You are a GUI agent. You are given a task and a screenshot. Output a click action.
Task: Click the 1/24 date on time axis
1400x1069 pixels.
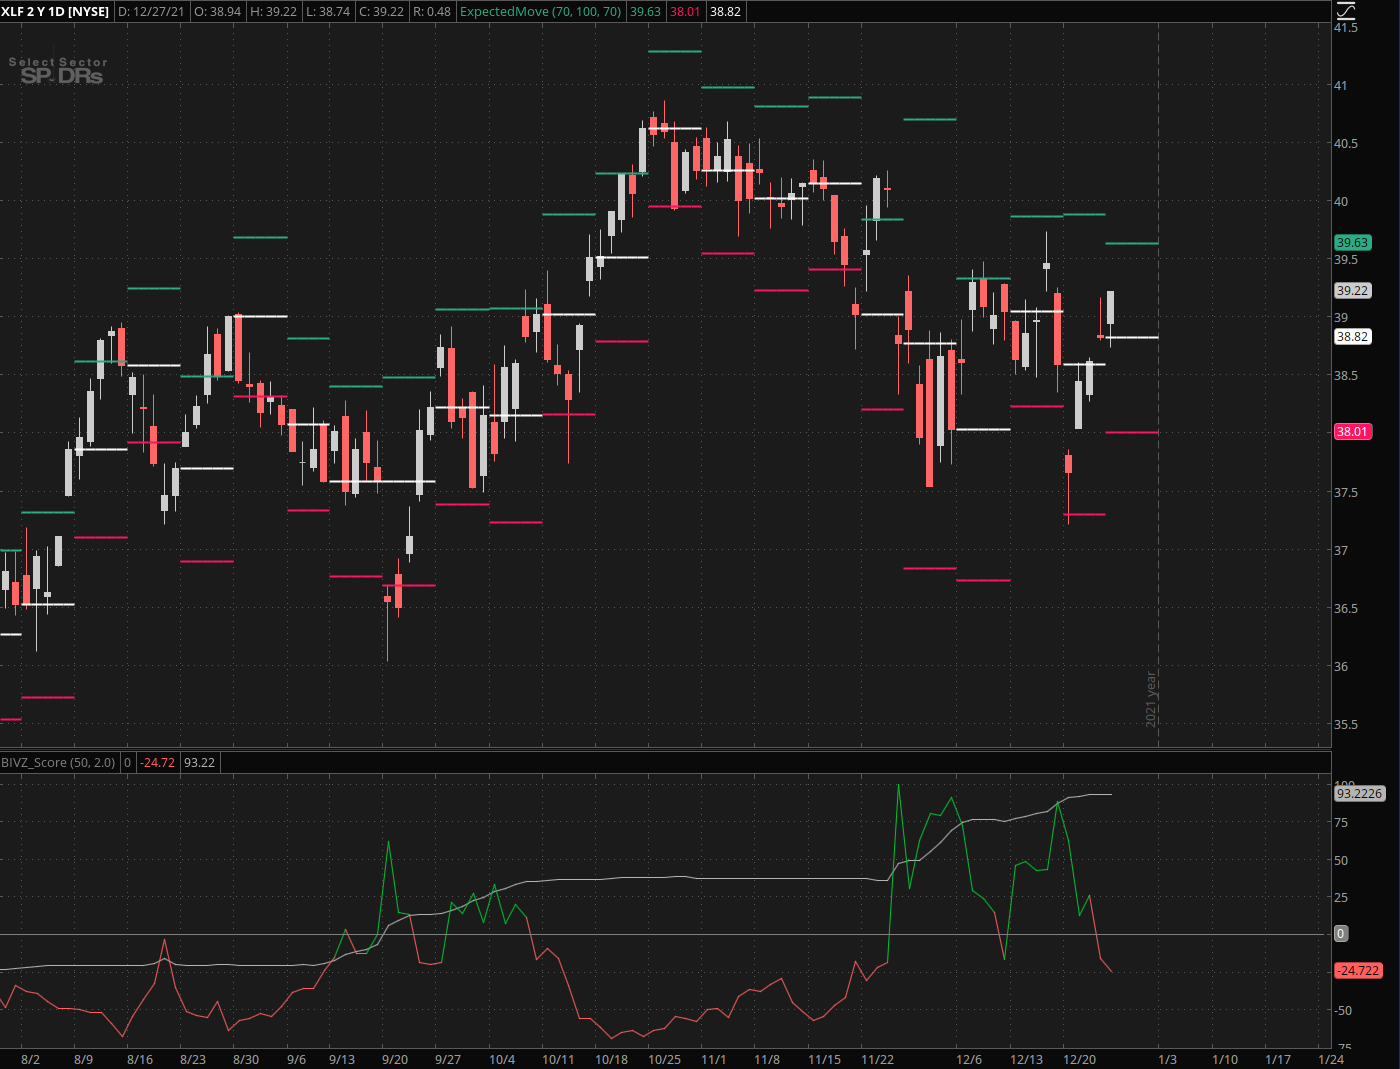tap(1331, 1059)
